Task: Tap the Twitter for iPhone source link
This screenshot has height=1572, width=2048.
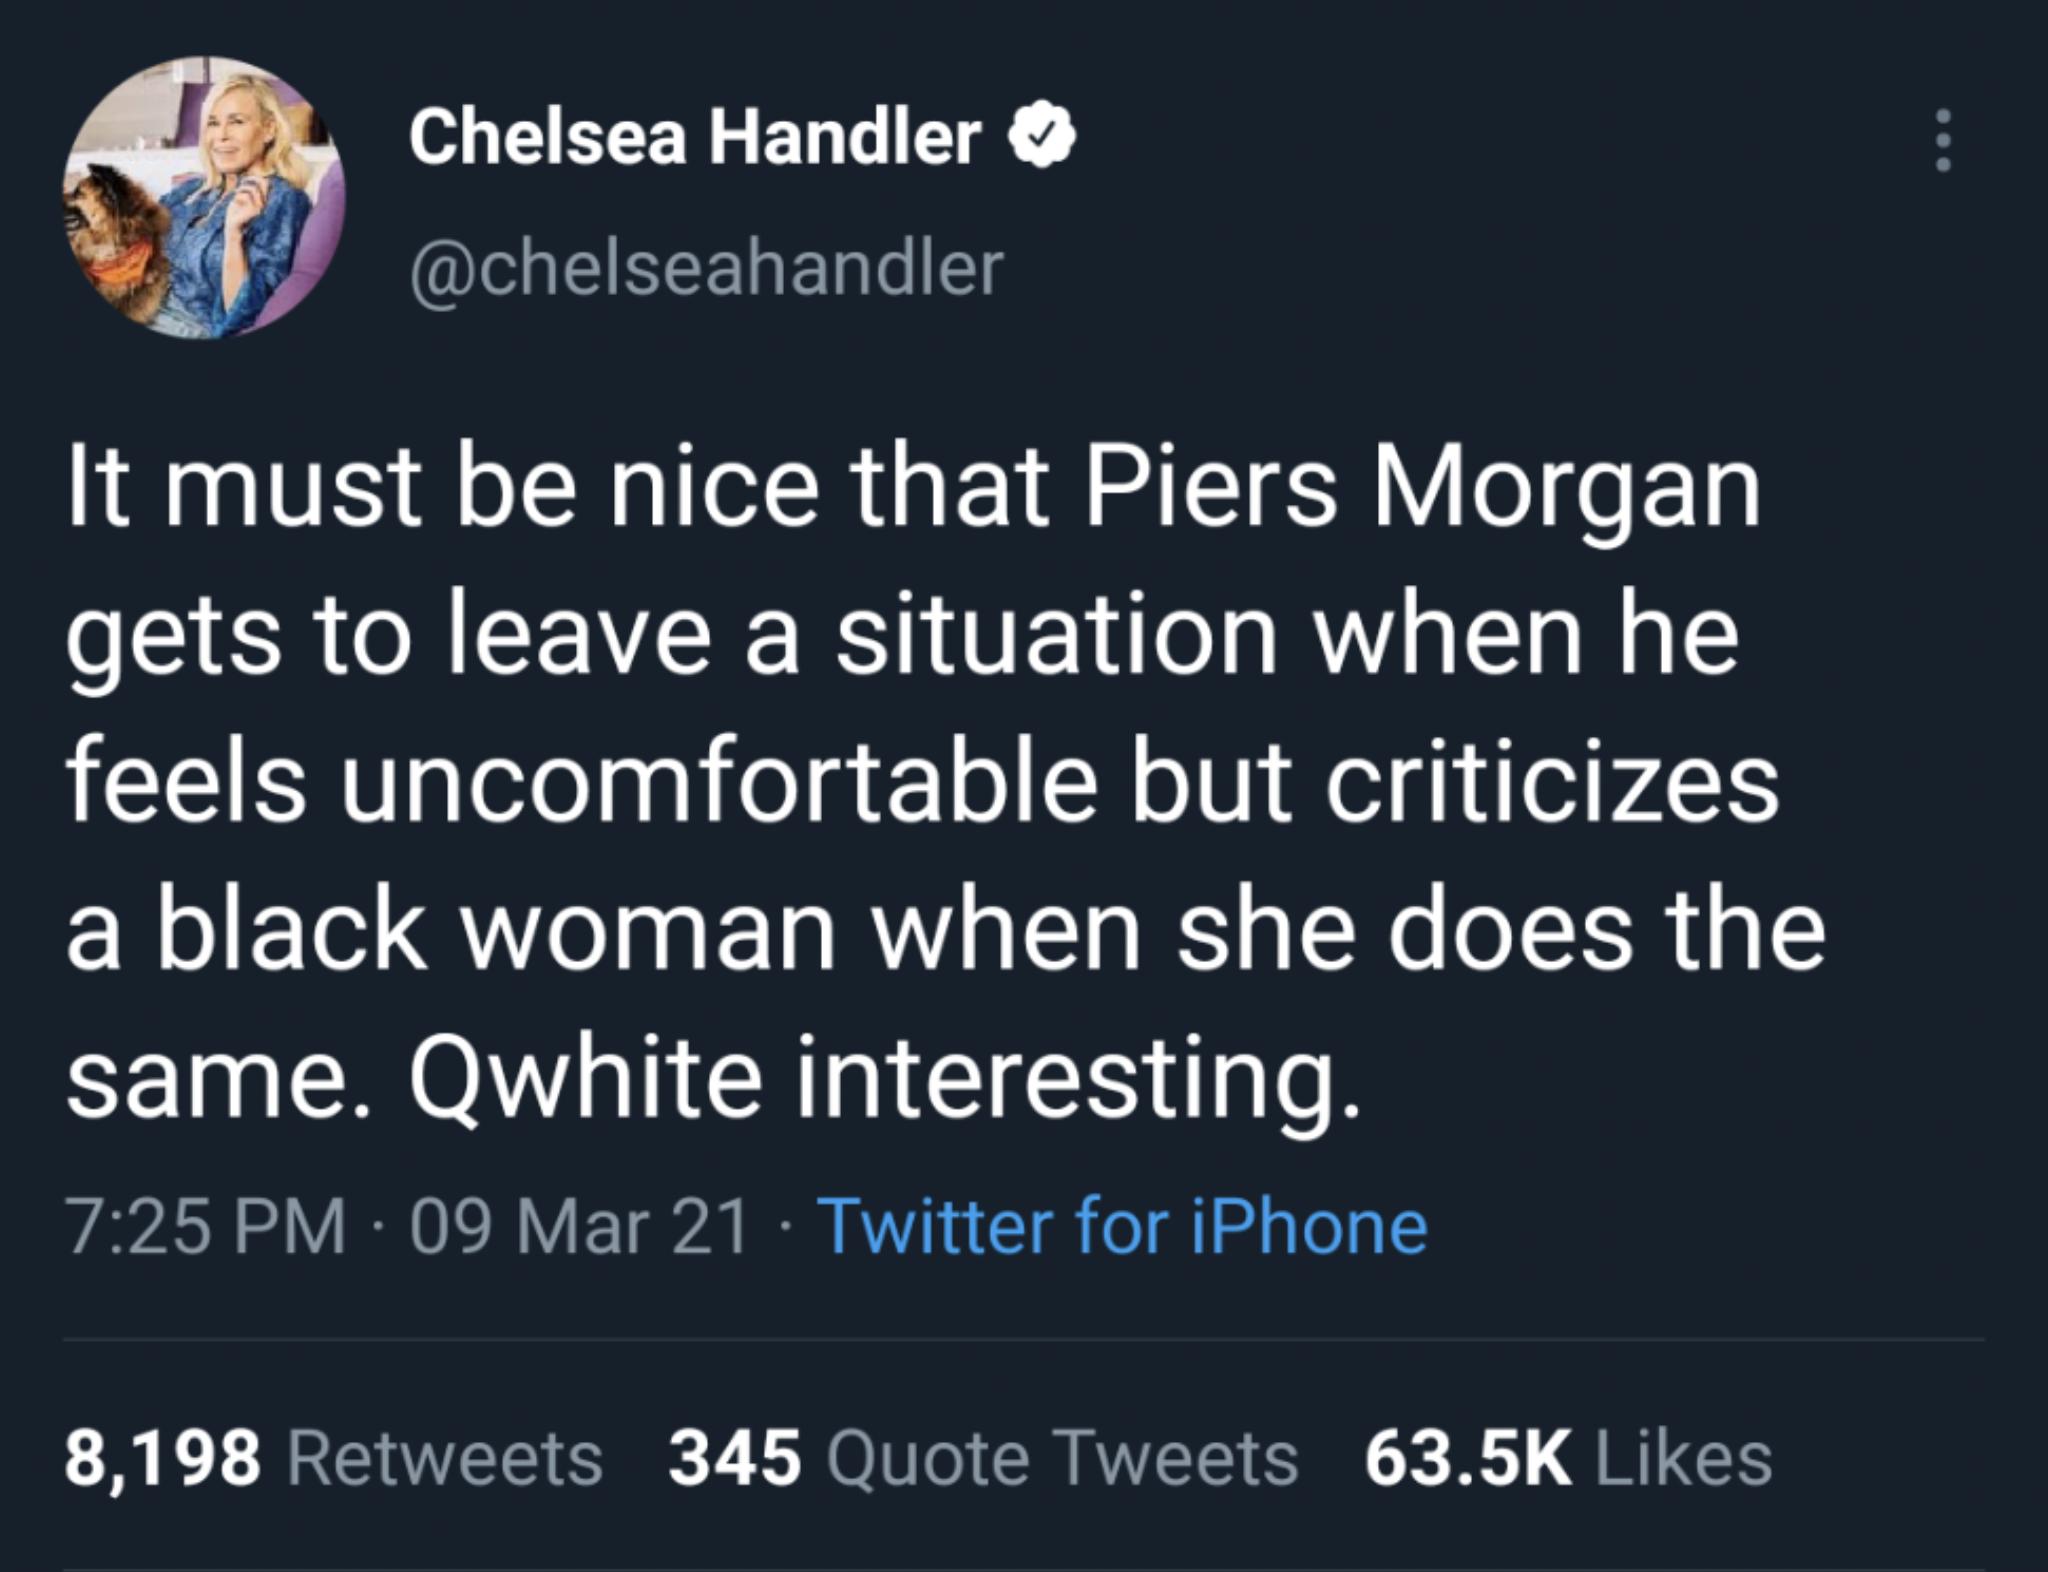Action: (x=1123, y=1226)
